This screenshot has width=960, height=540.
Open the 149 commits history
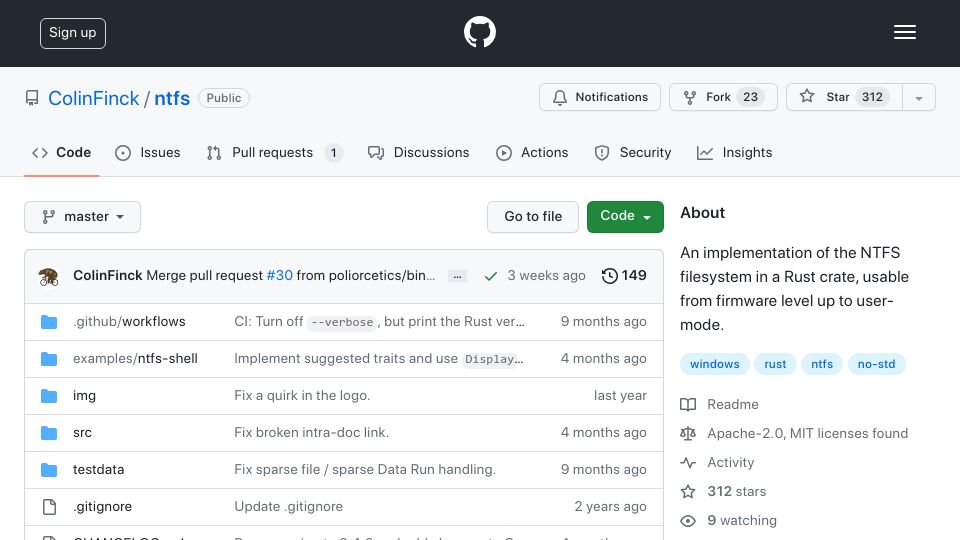624,276
